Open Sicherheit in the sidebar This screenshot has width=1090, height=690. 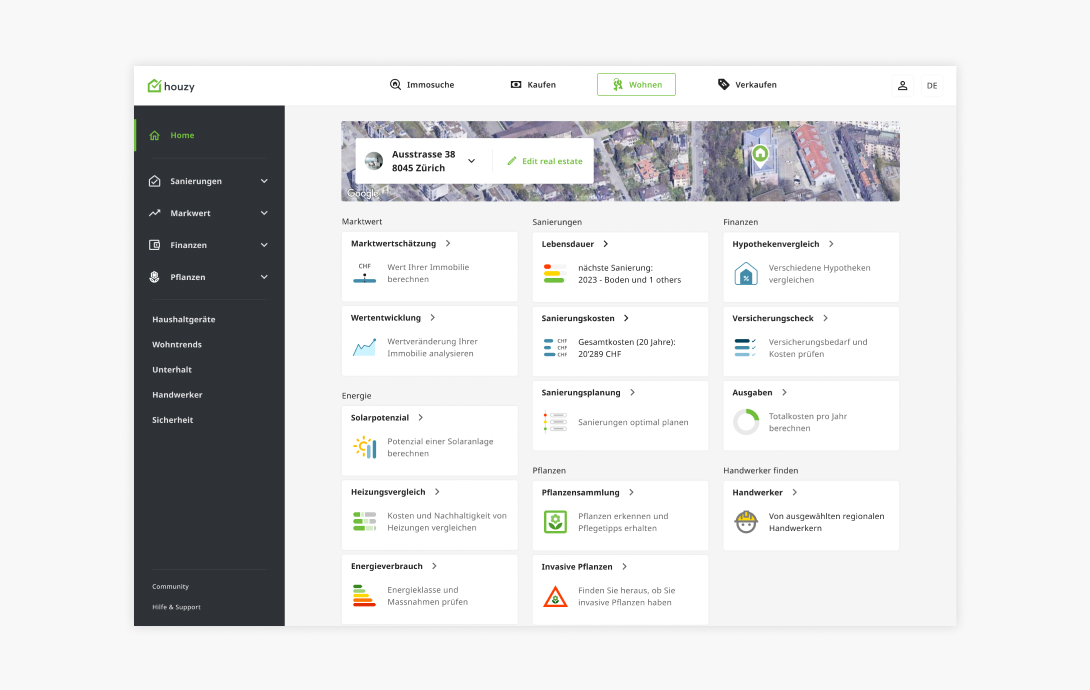point(172,420)
